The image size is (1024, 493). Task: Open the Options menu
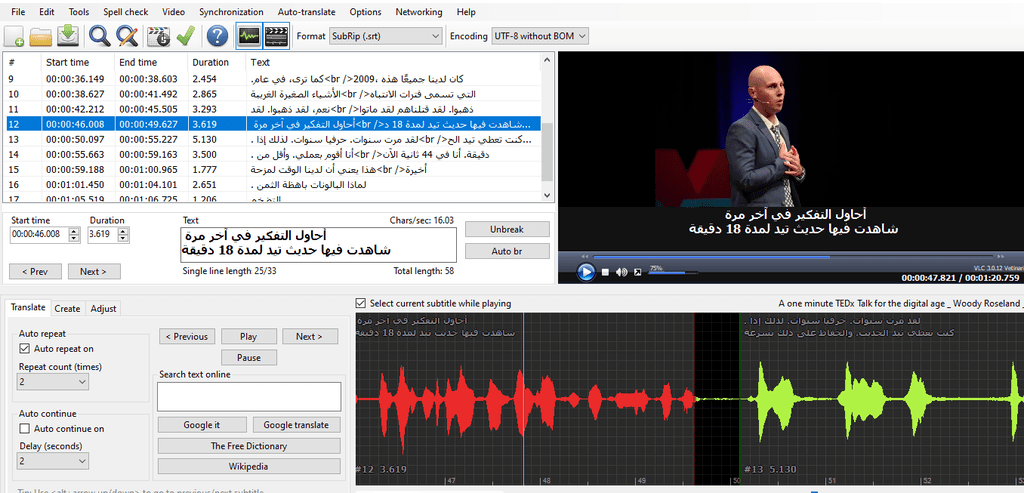click(365, 12)
